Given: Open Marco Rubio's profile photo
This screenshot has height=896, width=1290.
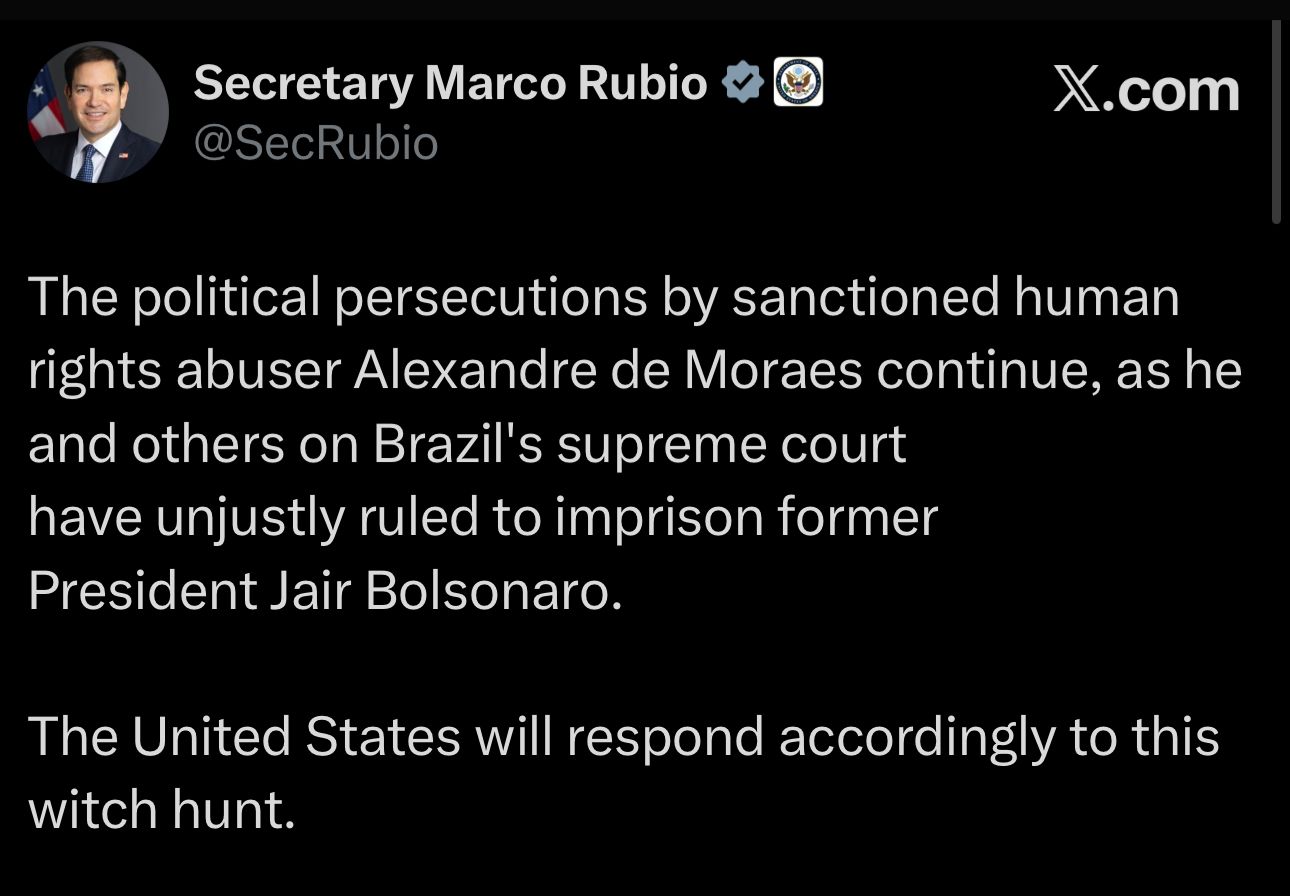Looking at the screenshot, I should coord(97,112).
